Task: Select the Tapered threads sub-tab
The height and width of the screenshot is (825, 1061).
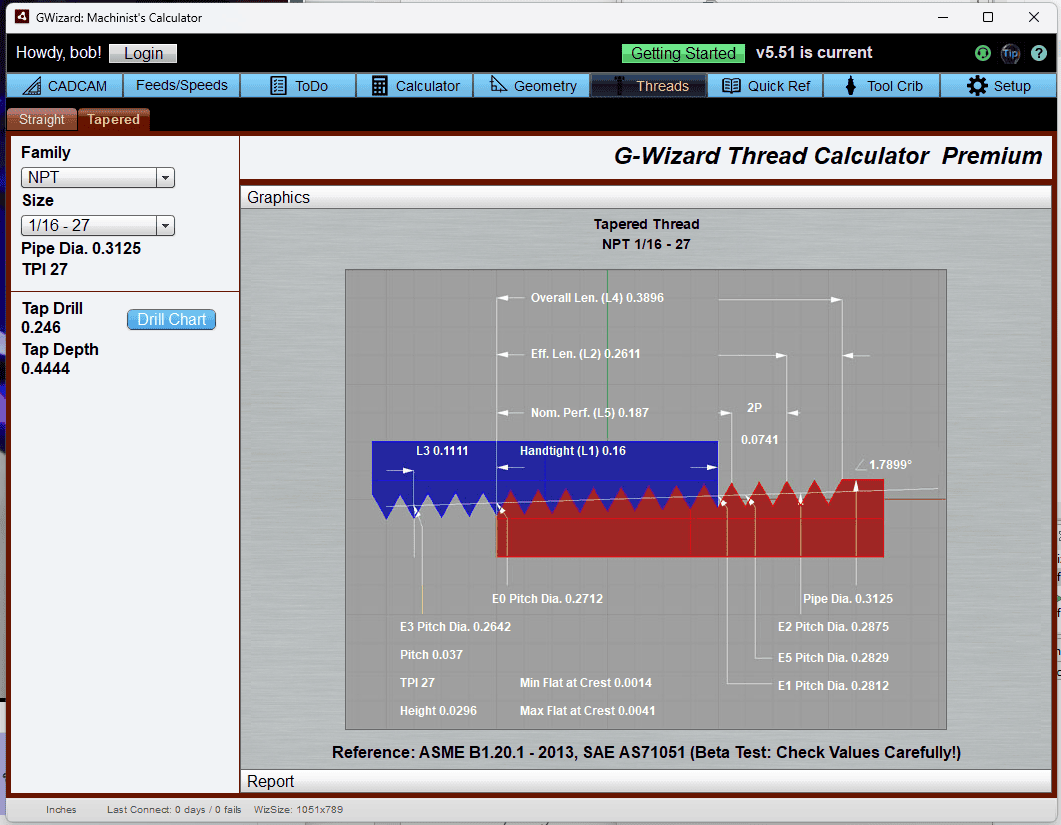Action: tap(113, 120)
